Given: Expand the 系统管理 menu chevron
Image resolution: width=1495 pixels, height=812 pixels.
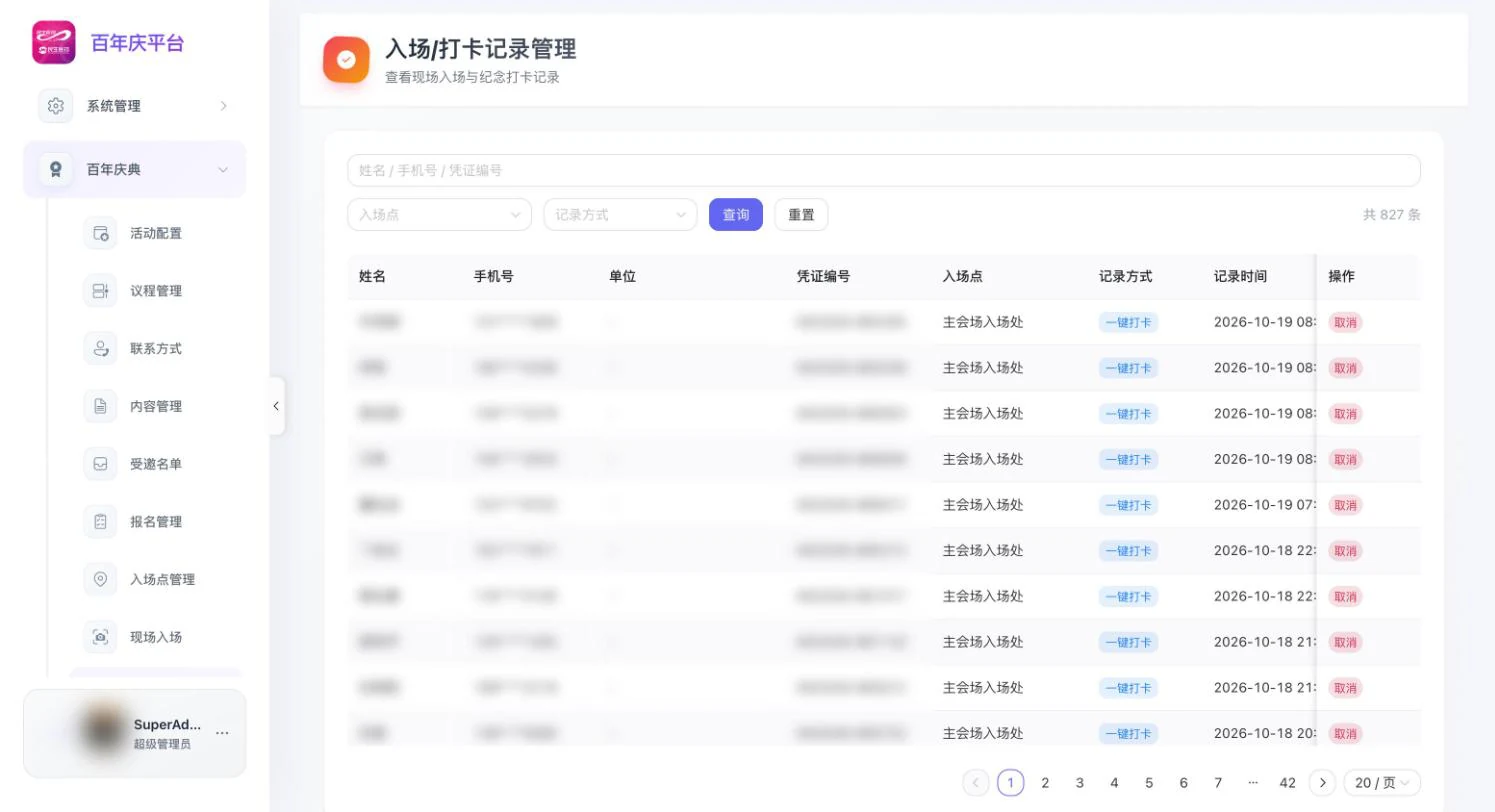Looking at the screenshot, I should (x=223, y=106).
